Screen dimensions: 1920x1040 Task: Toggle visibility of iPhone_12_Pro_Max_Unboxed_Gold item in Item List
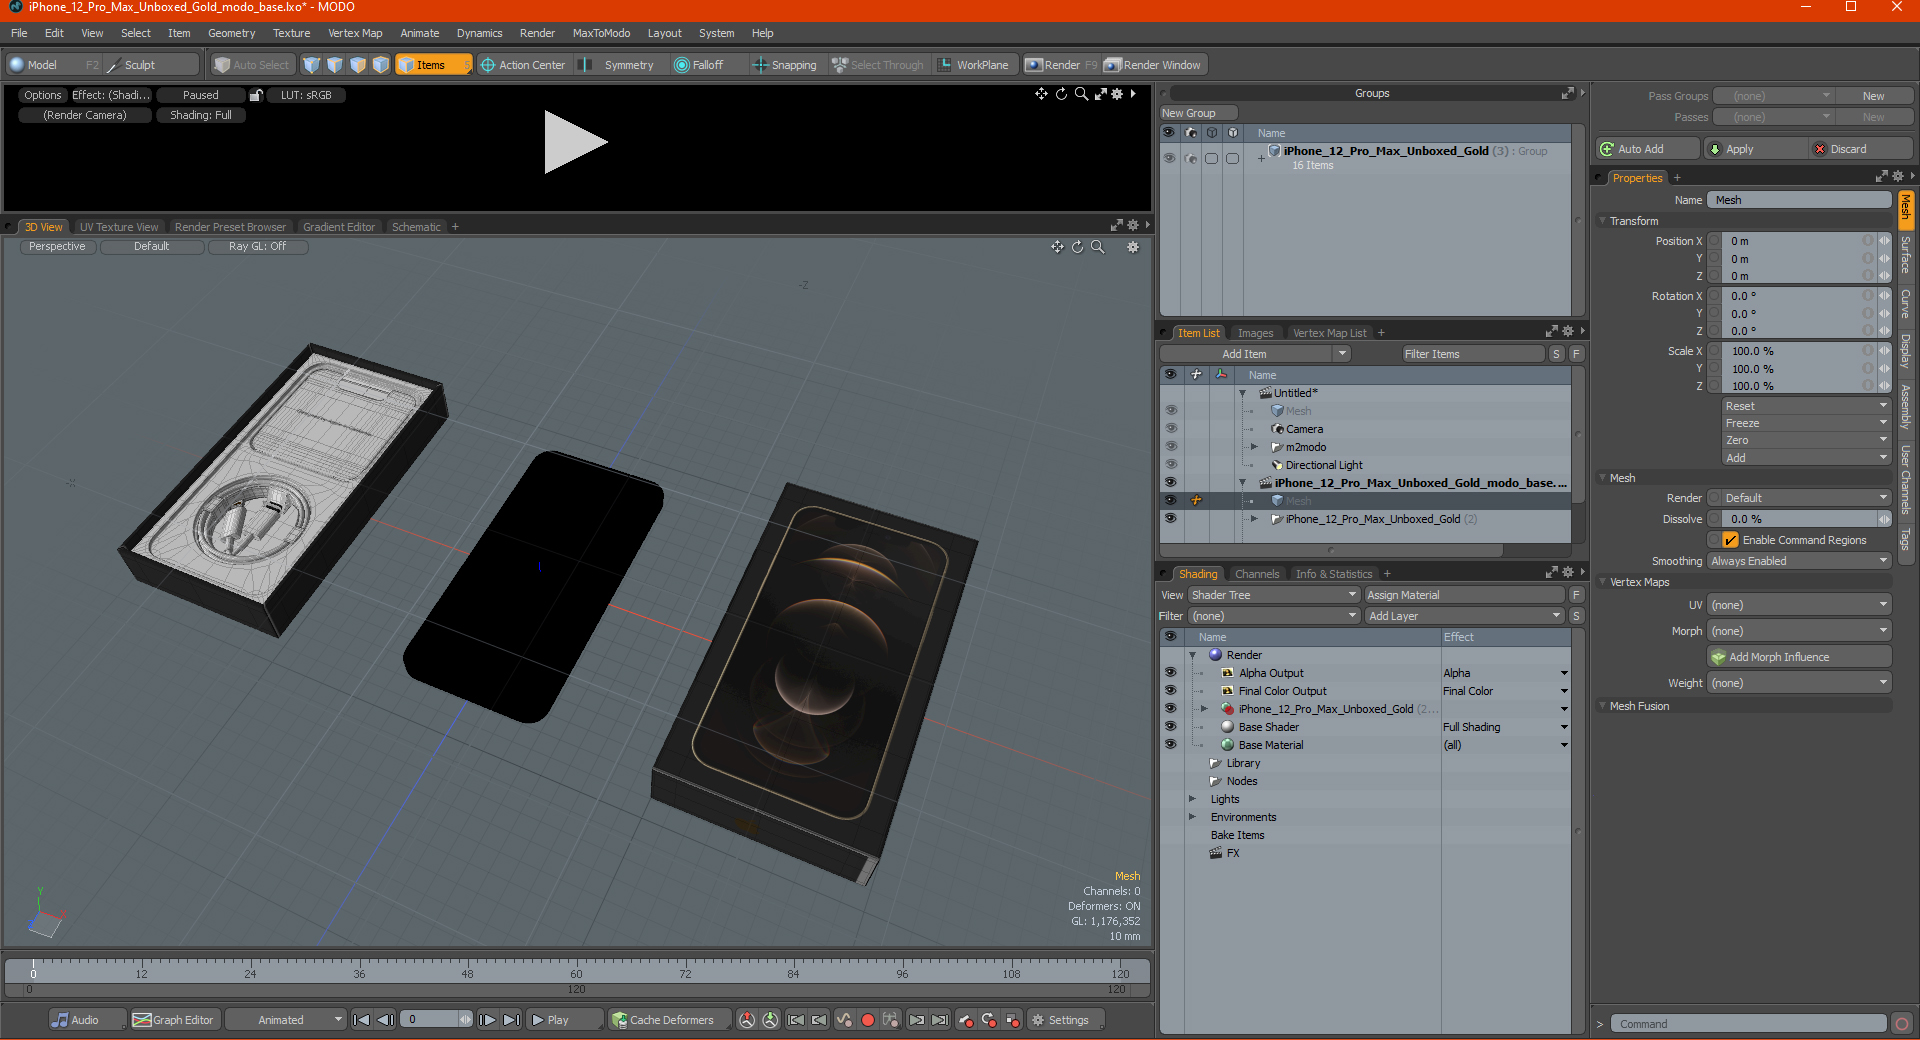tap(1170, 519)
